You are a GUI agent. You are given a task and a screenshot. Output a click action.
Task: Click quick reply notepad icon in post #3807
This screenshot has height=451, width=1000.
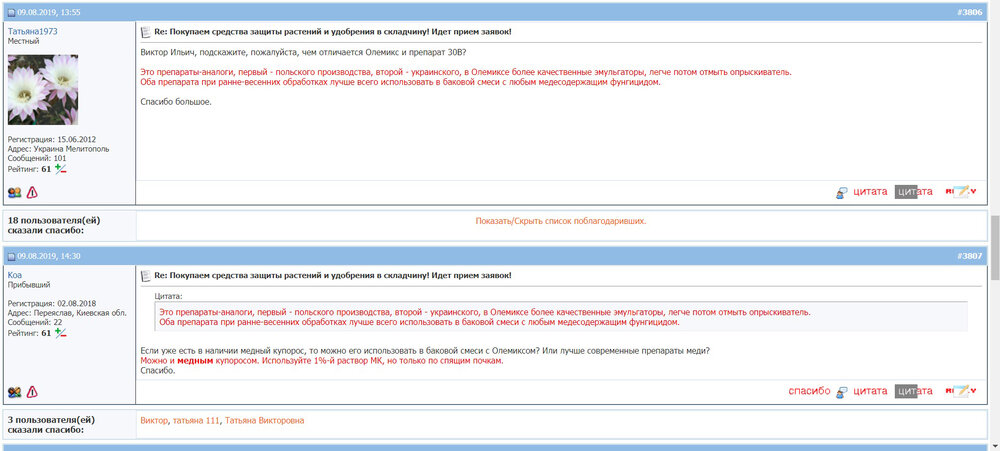tap(961, 391)
